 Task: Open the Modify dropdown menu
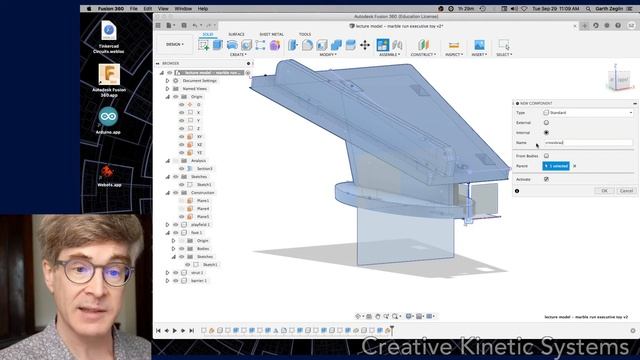pos(328,54)
